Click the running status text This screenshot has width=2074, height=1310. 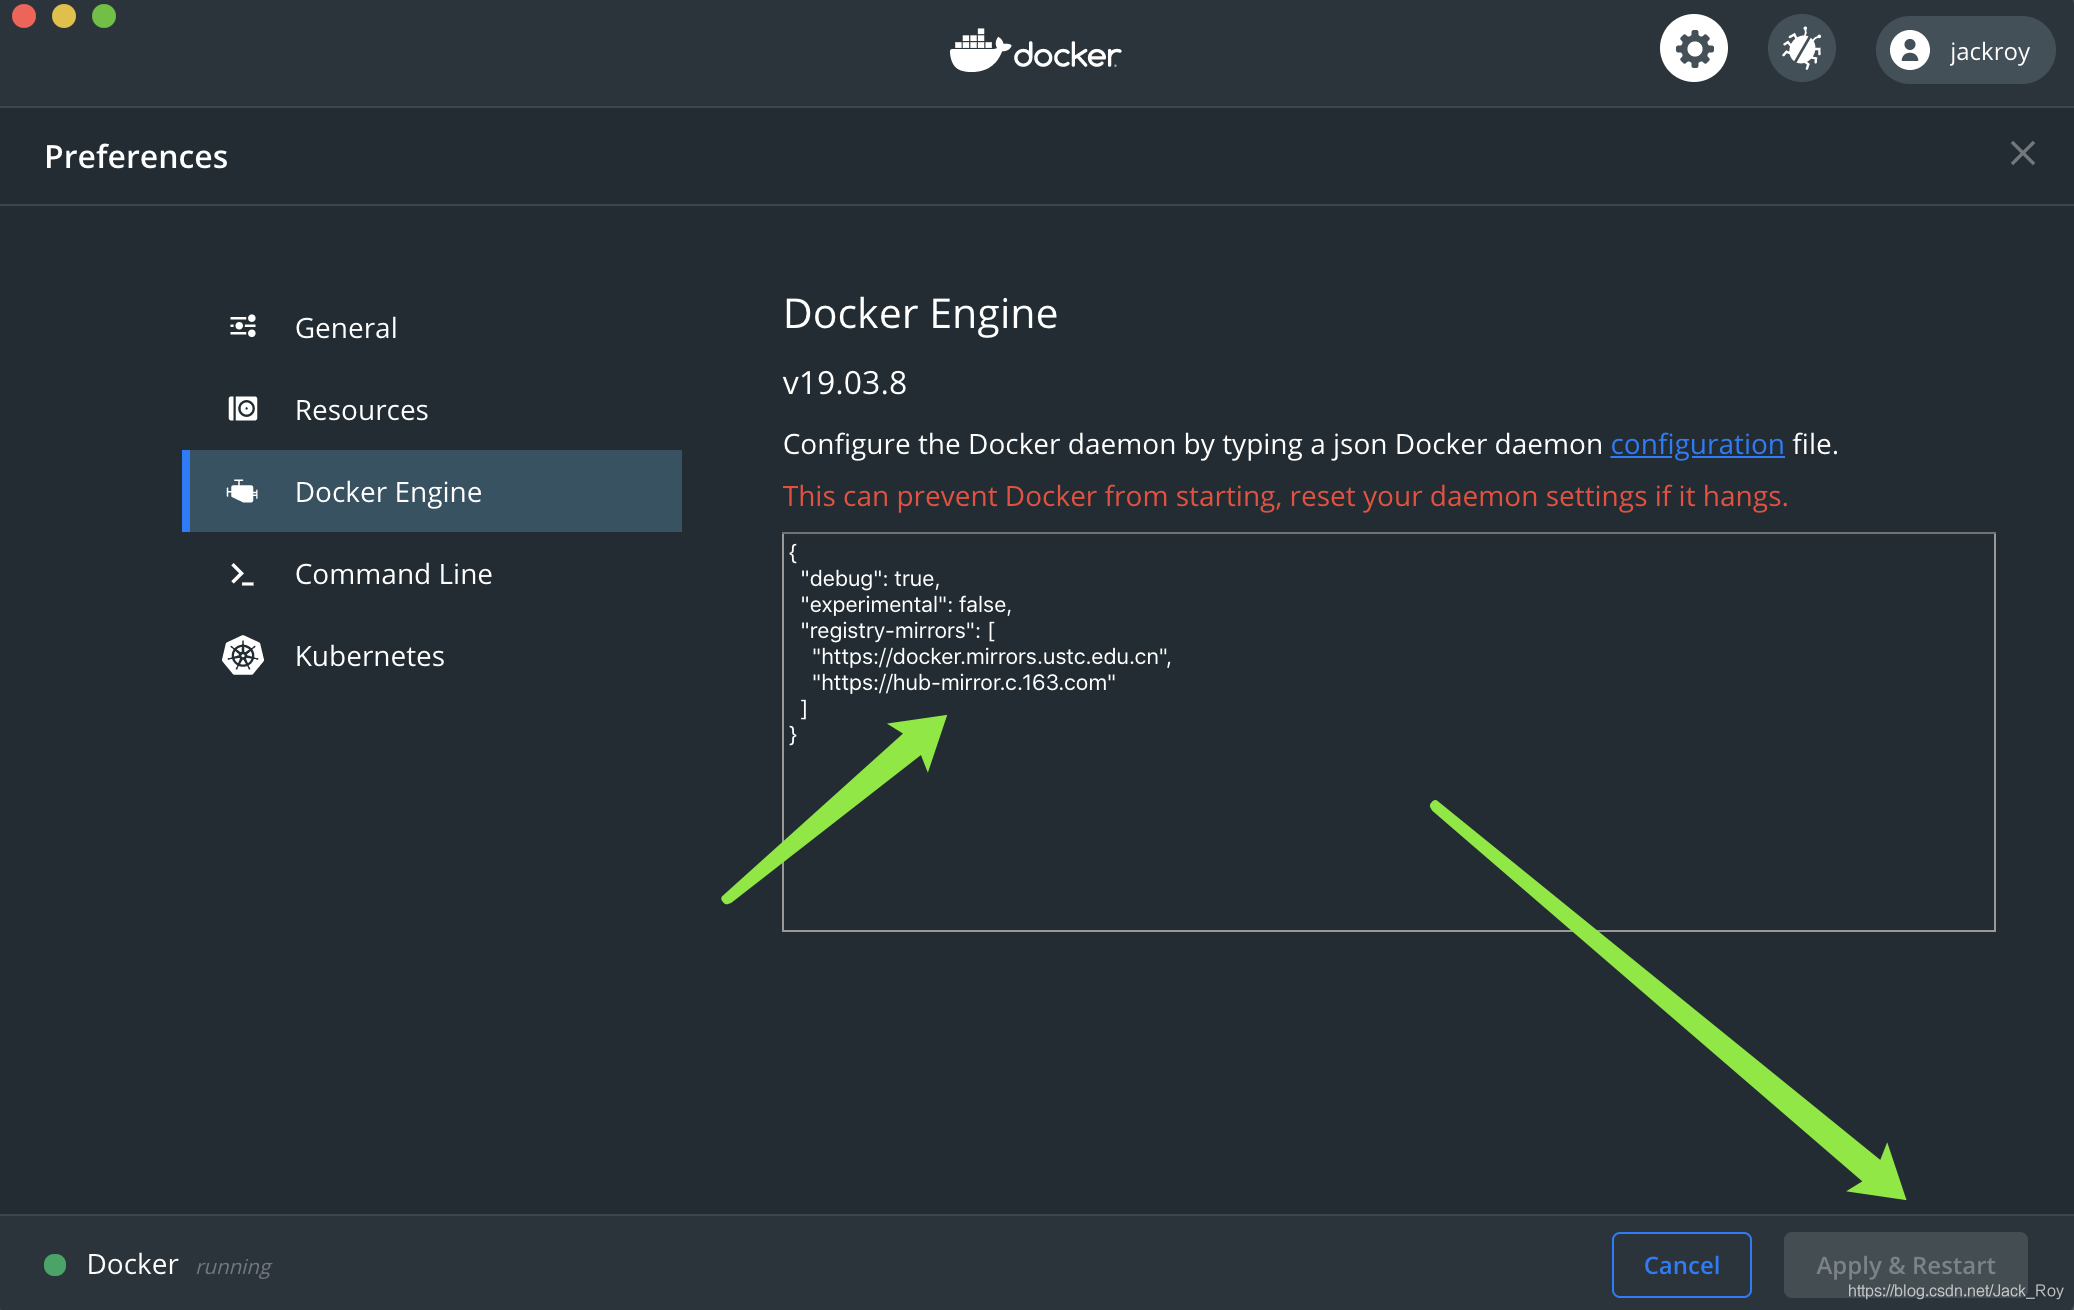tap(233, 1267)
